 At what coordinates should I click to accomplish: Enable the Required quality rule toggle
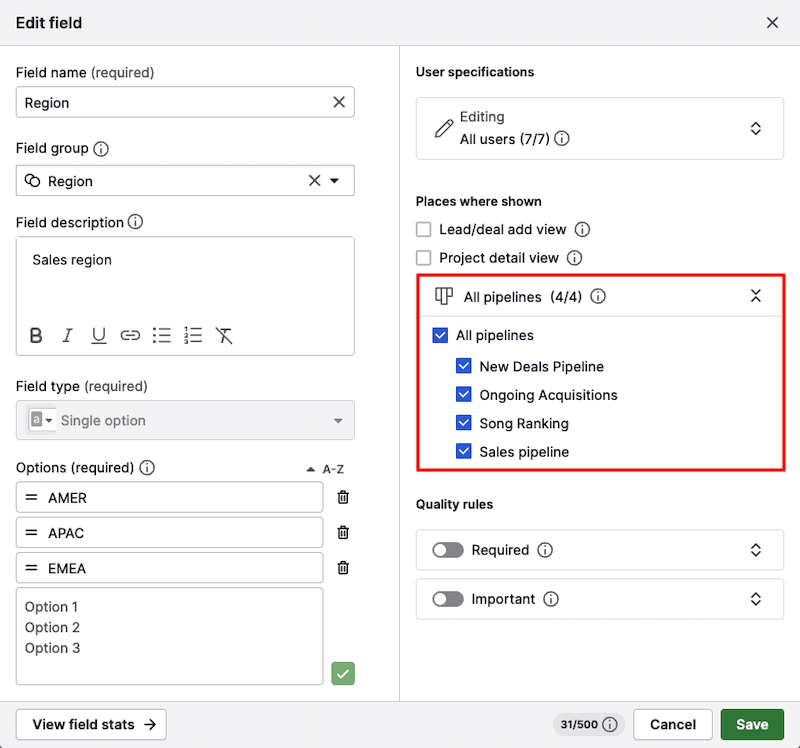[x=448, y=550]
